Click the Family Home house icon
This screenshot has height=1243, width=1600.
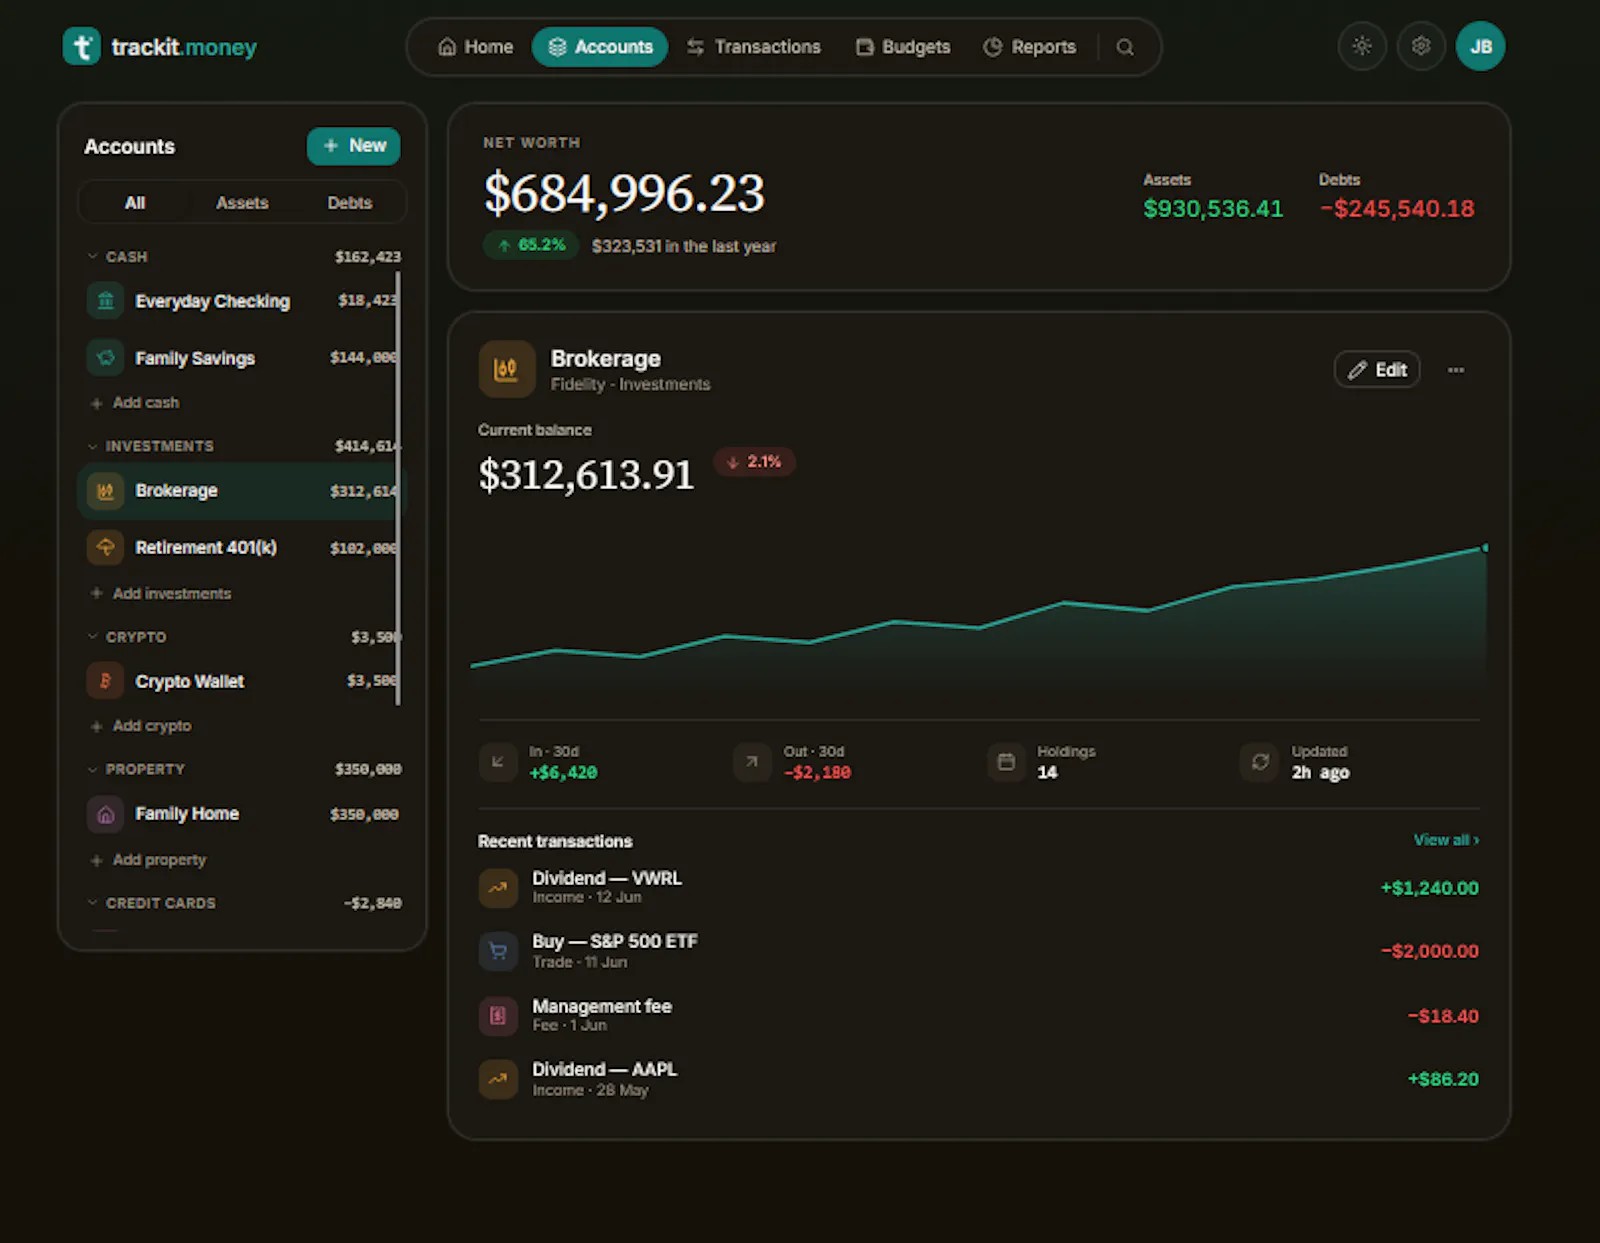[x=105, y=814]
